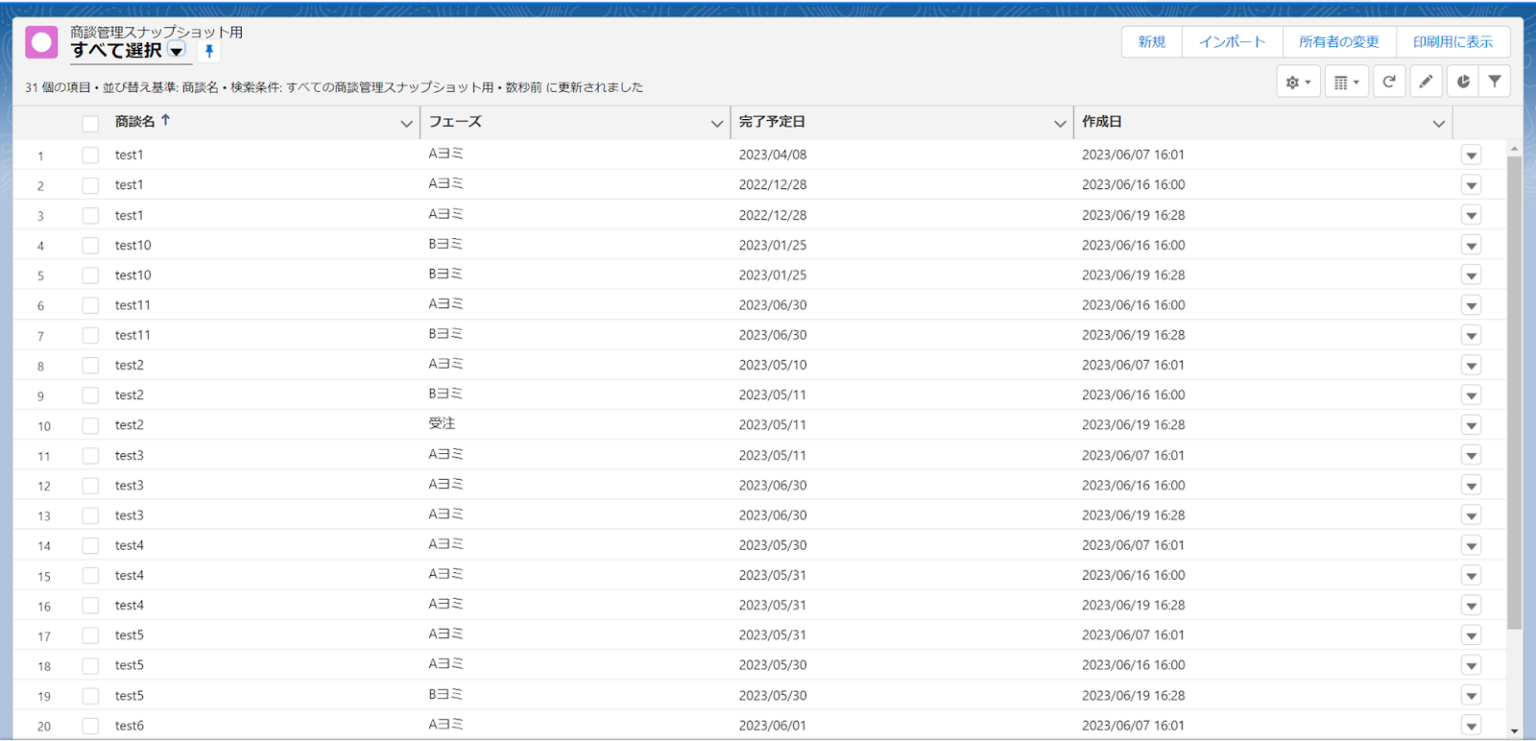Screen dimensions: 1536x741
Task: Sort by the 作成日 column header
Action: 1102,122
